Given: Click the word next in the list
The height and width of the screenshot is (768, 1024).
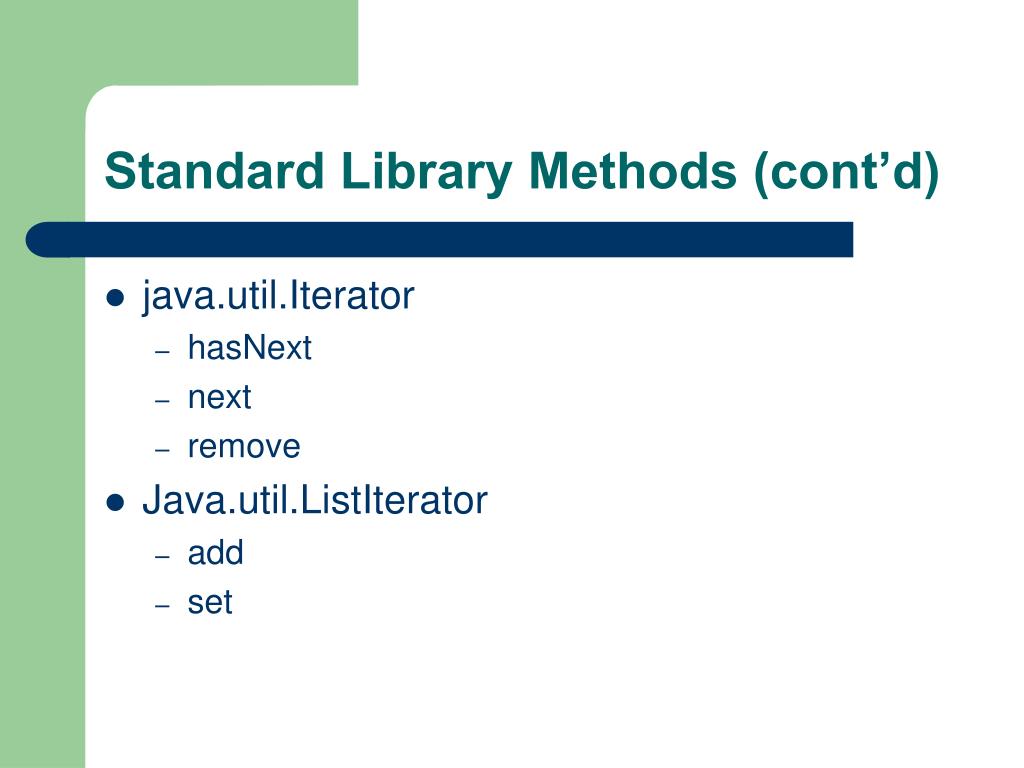Looking at the screenshot, I should 219,398.
